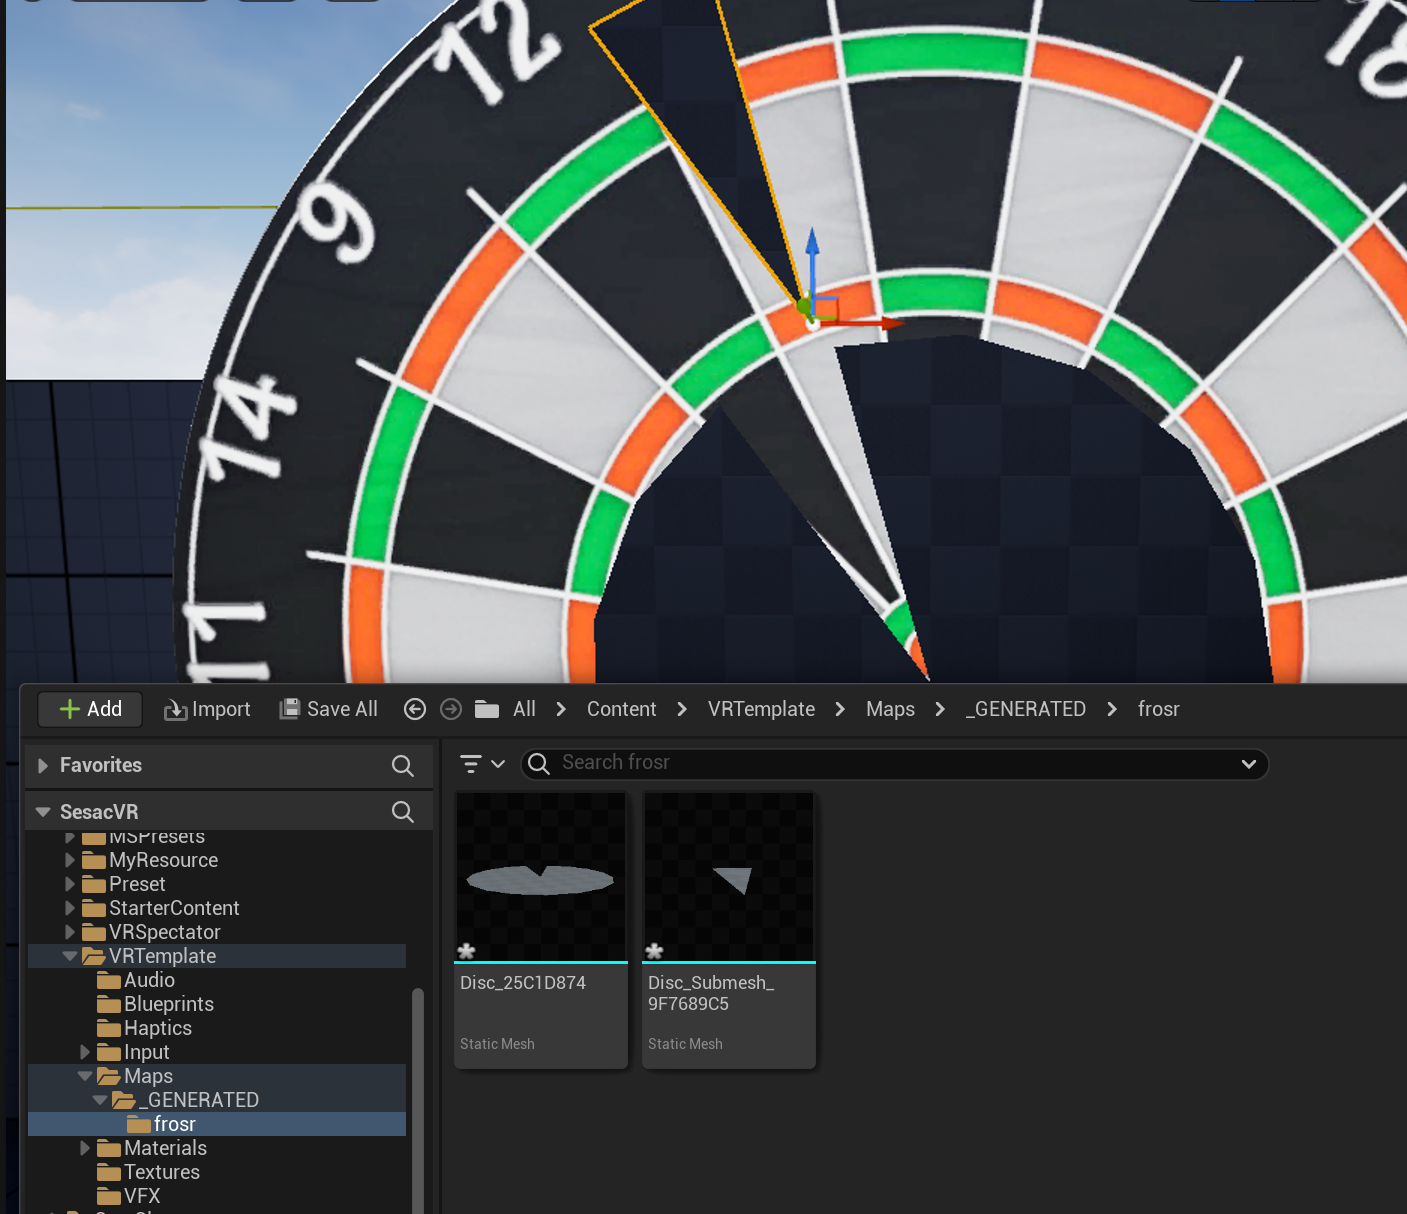Collapse the Maps folder arrow
This screenshot has height=1214, width=1407.
85,1076
